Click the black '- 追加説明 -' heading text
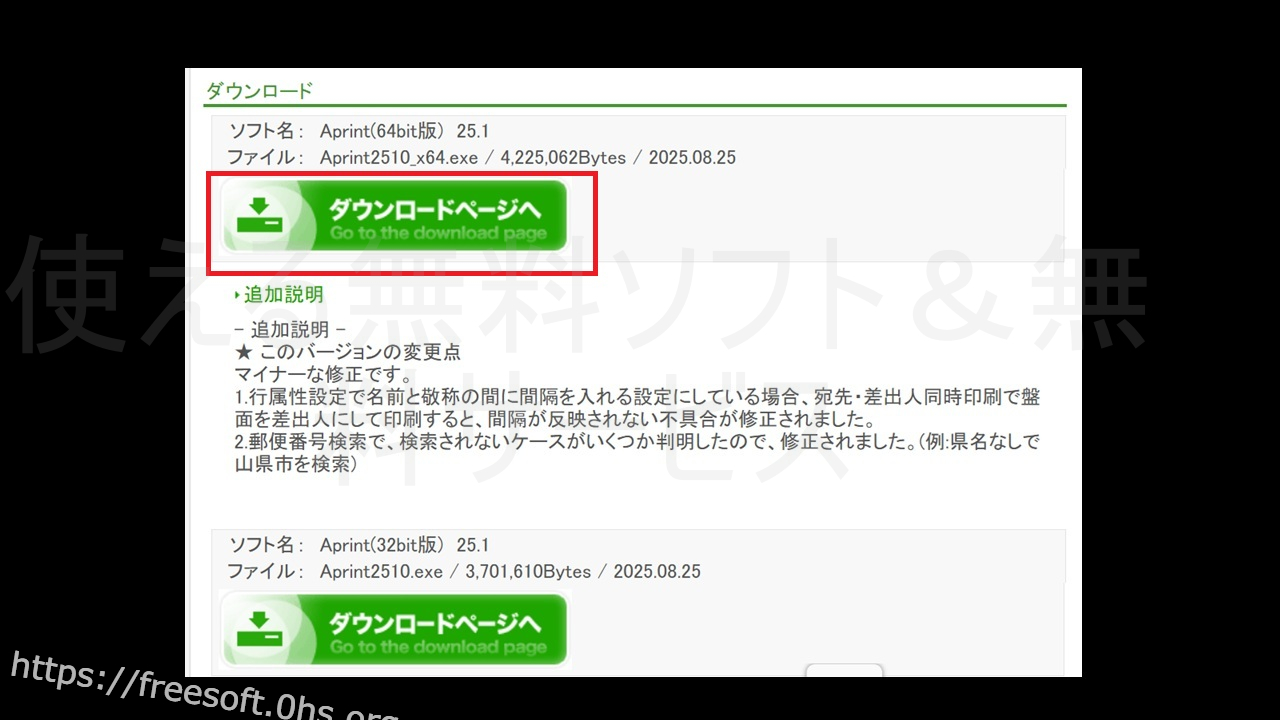Screen dimensions: 1280x720 click(289, 330)
